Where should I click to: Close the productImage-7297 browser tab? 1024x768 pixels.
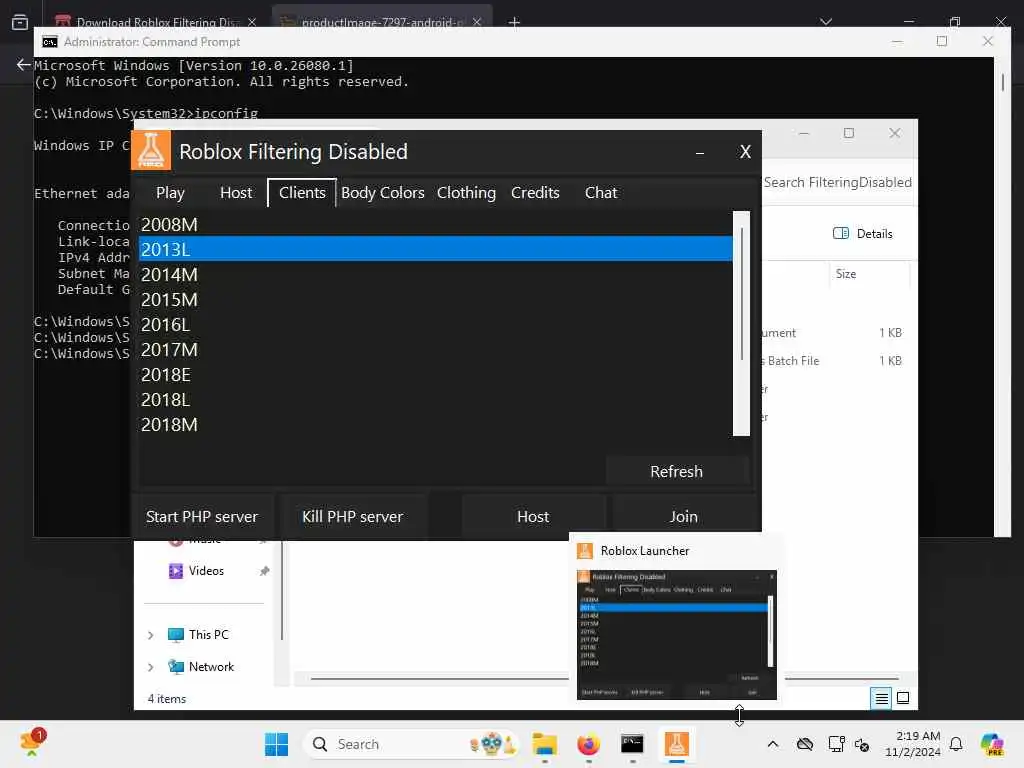(477, 22)
